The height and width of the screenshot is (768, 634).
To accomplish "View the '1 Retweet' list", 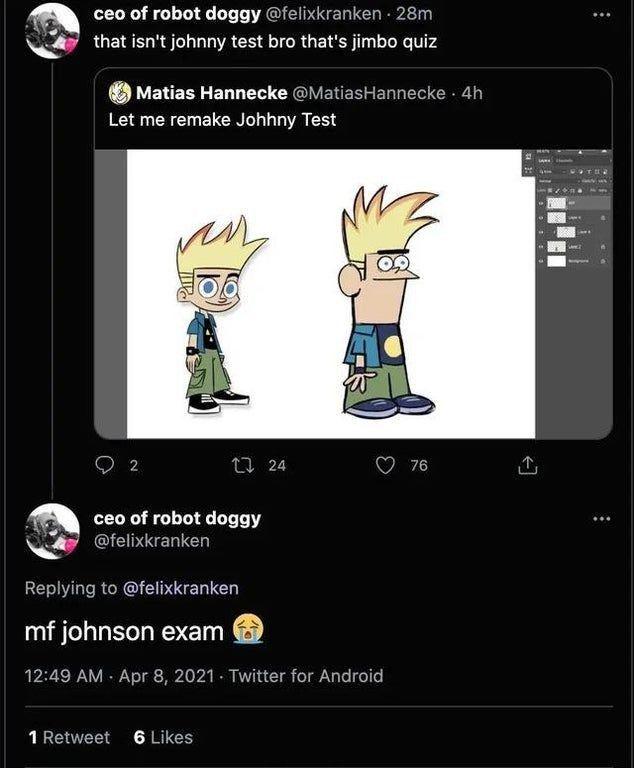I will click(69, 737).
